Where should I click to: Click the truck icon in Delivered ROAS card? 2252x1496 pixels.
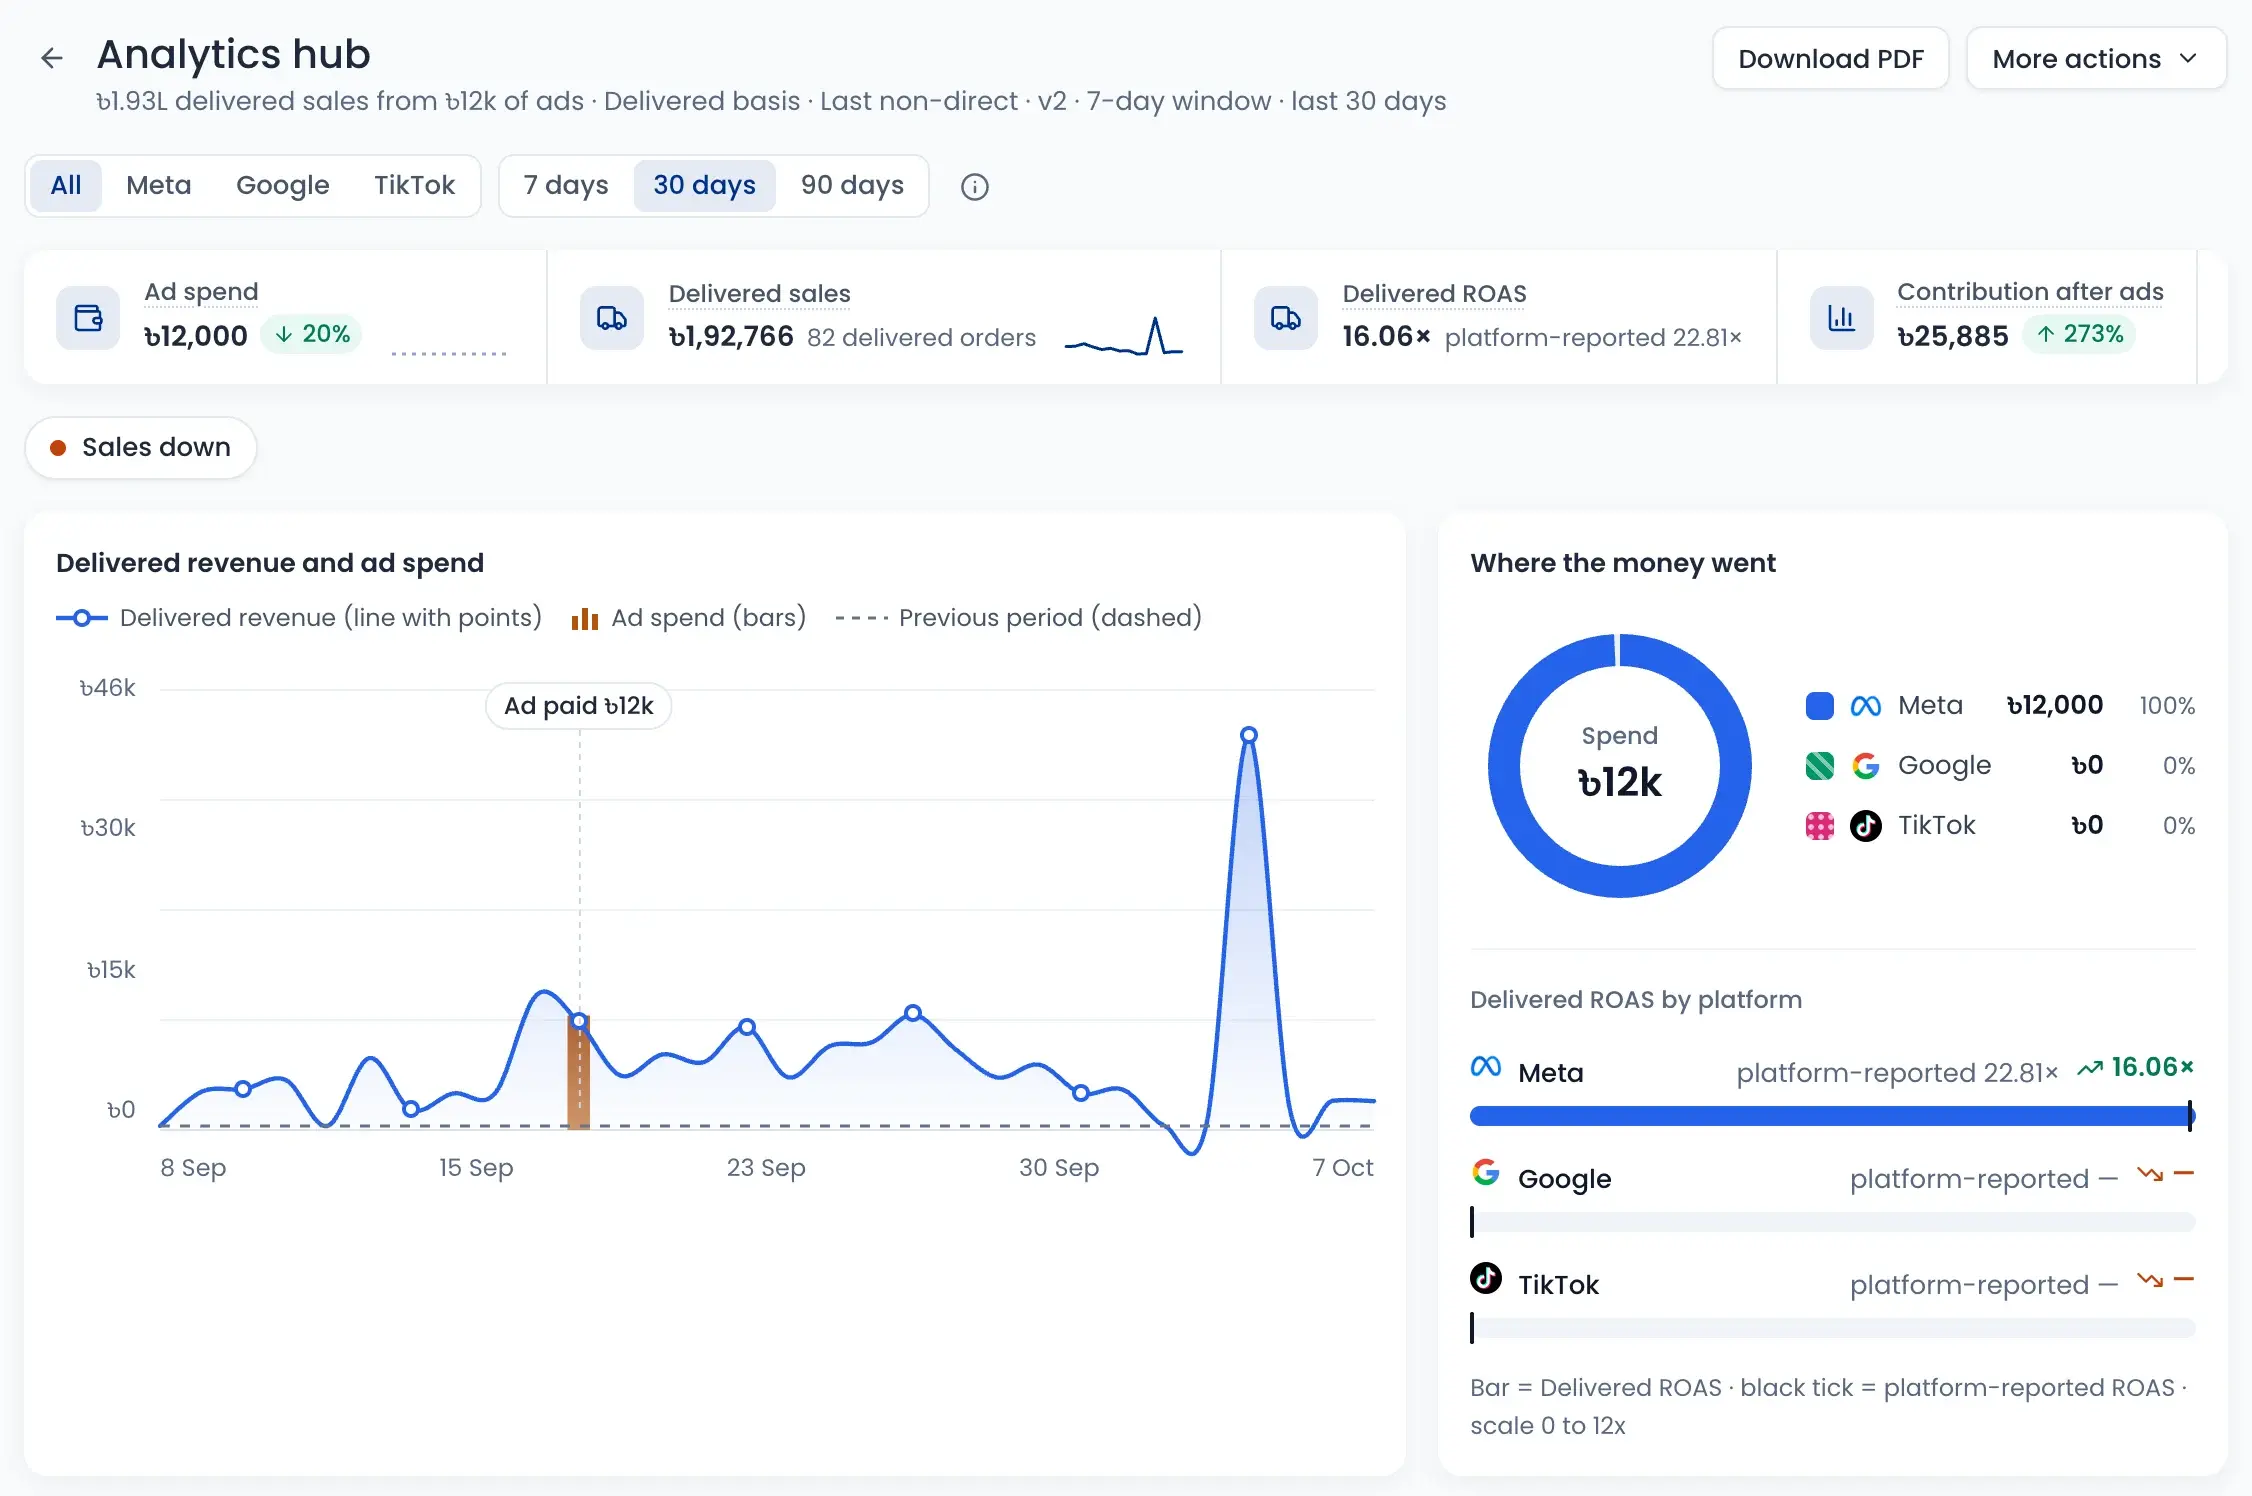coord(1286,318)
